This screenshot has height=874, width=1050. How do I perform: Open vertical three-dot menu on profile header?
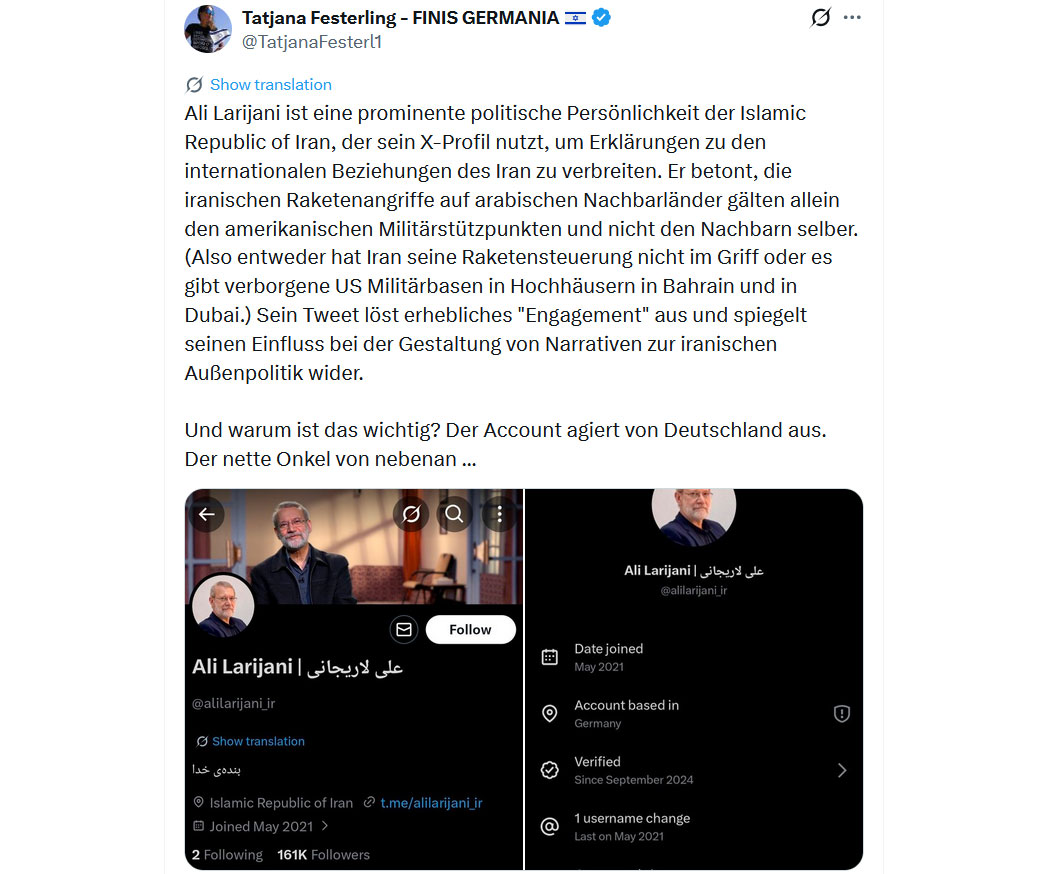499,514
